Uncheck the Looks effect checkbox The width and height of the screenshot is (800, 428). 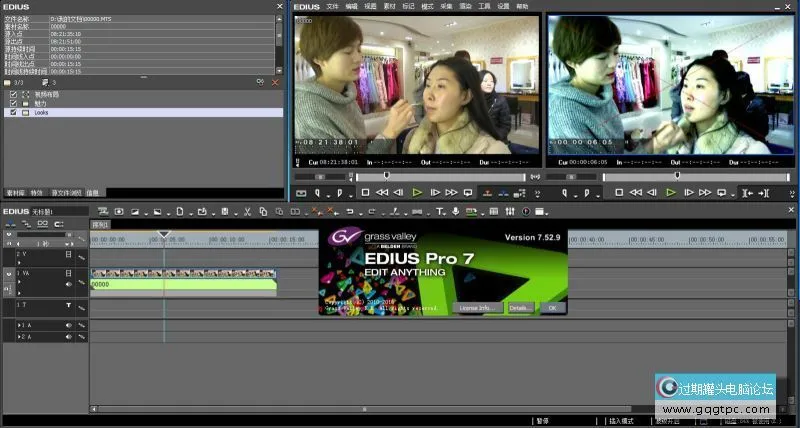click(13, 113)
